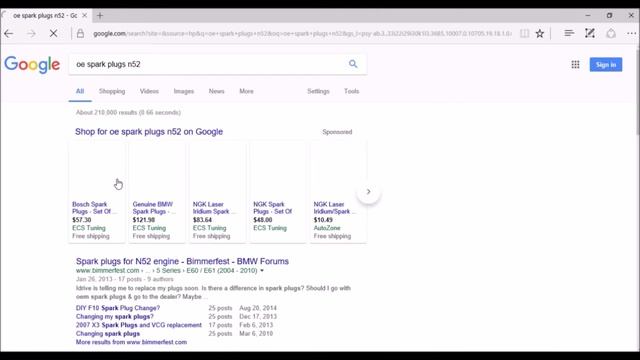Open Bosch Spark Plugs Set Of listing
This screenshot has height=360, width=640.
tap(94, 208)
